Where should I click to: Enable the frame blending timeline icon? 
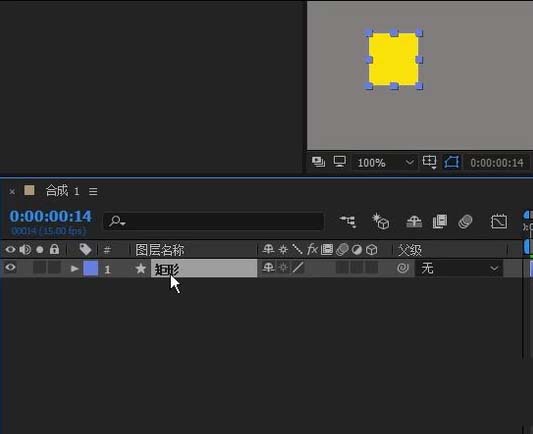pos(440,222)
